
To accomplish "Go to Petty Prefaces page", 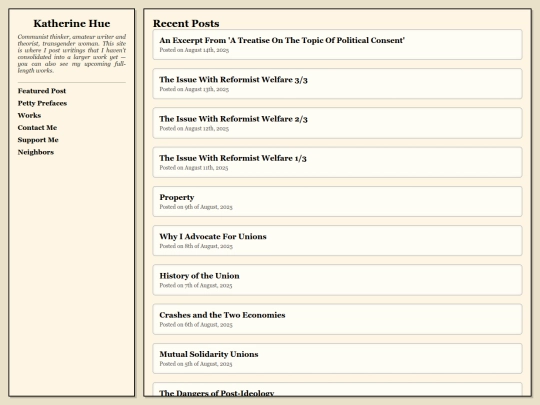I will click(42, 103).
